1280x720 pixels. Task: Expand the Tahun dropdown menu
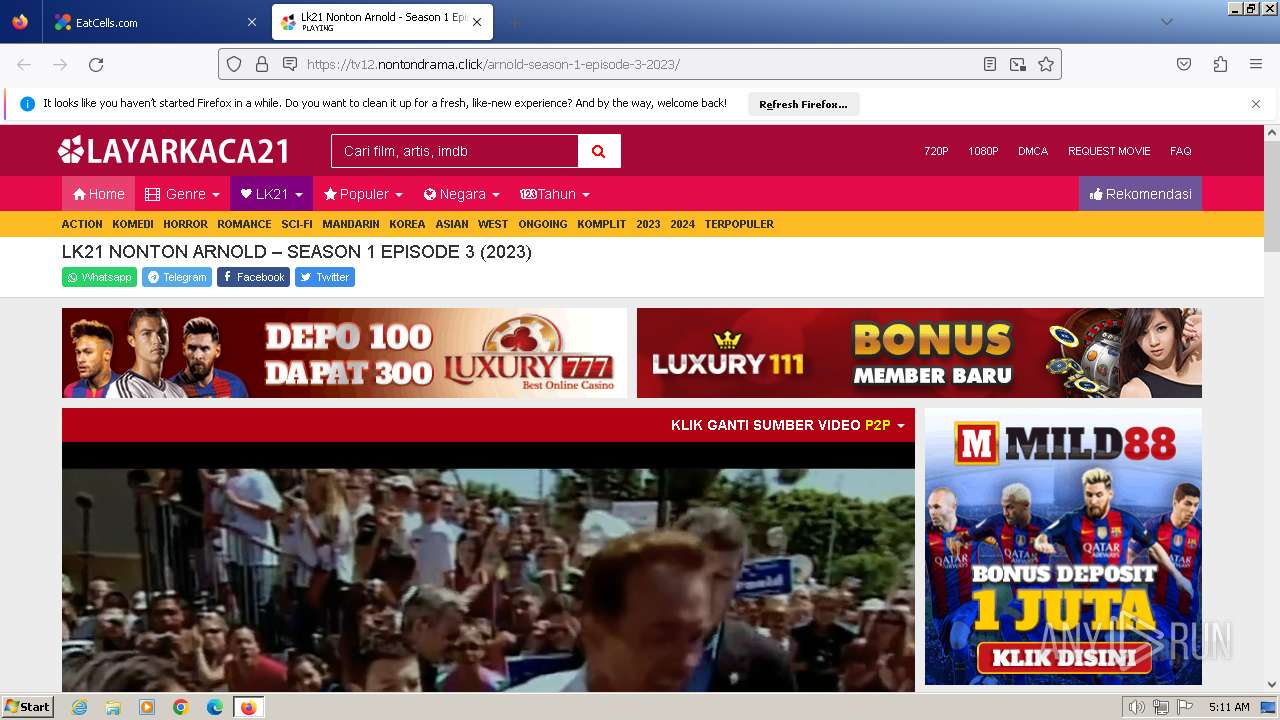tap(555, 194)
